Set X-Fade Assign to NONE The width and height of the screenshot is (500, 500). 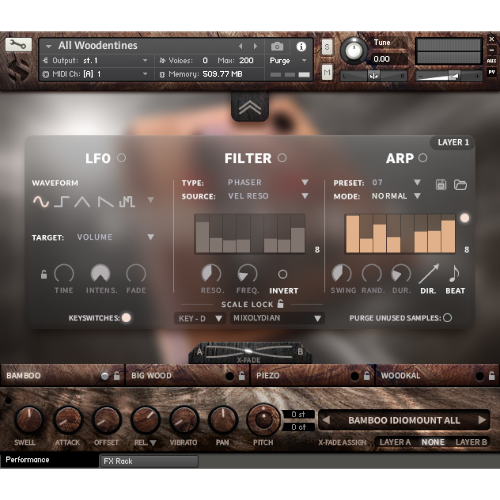coord(433,442)
